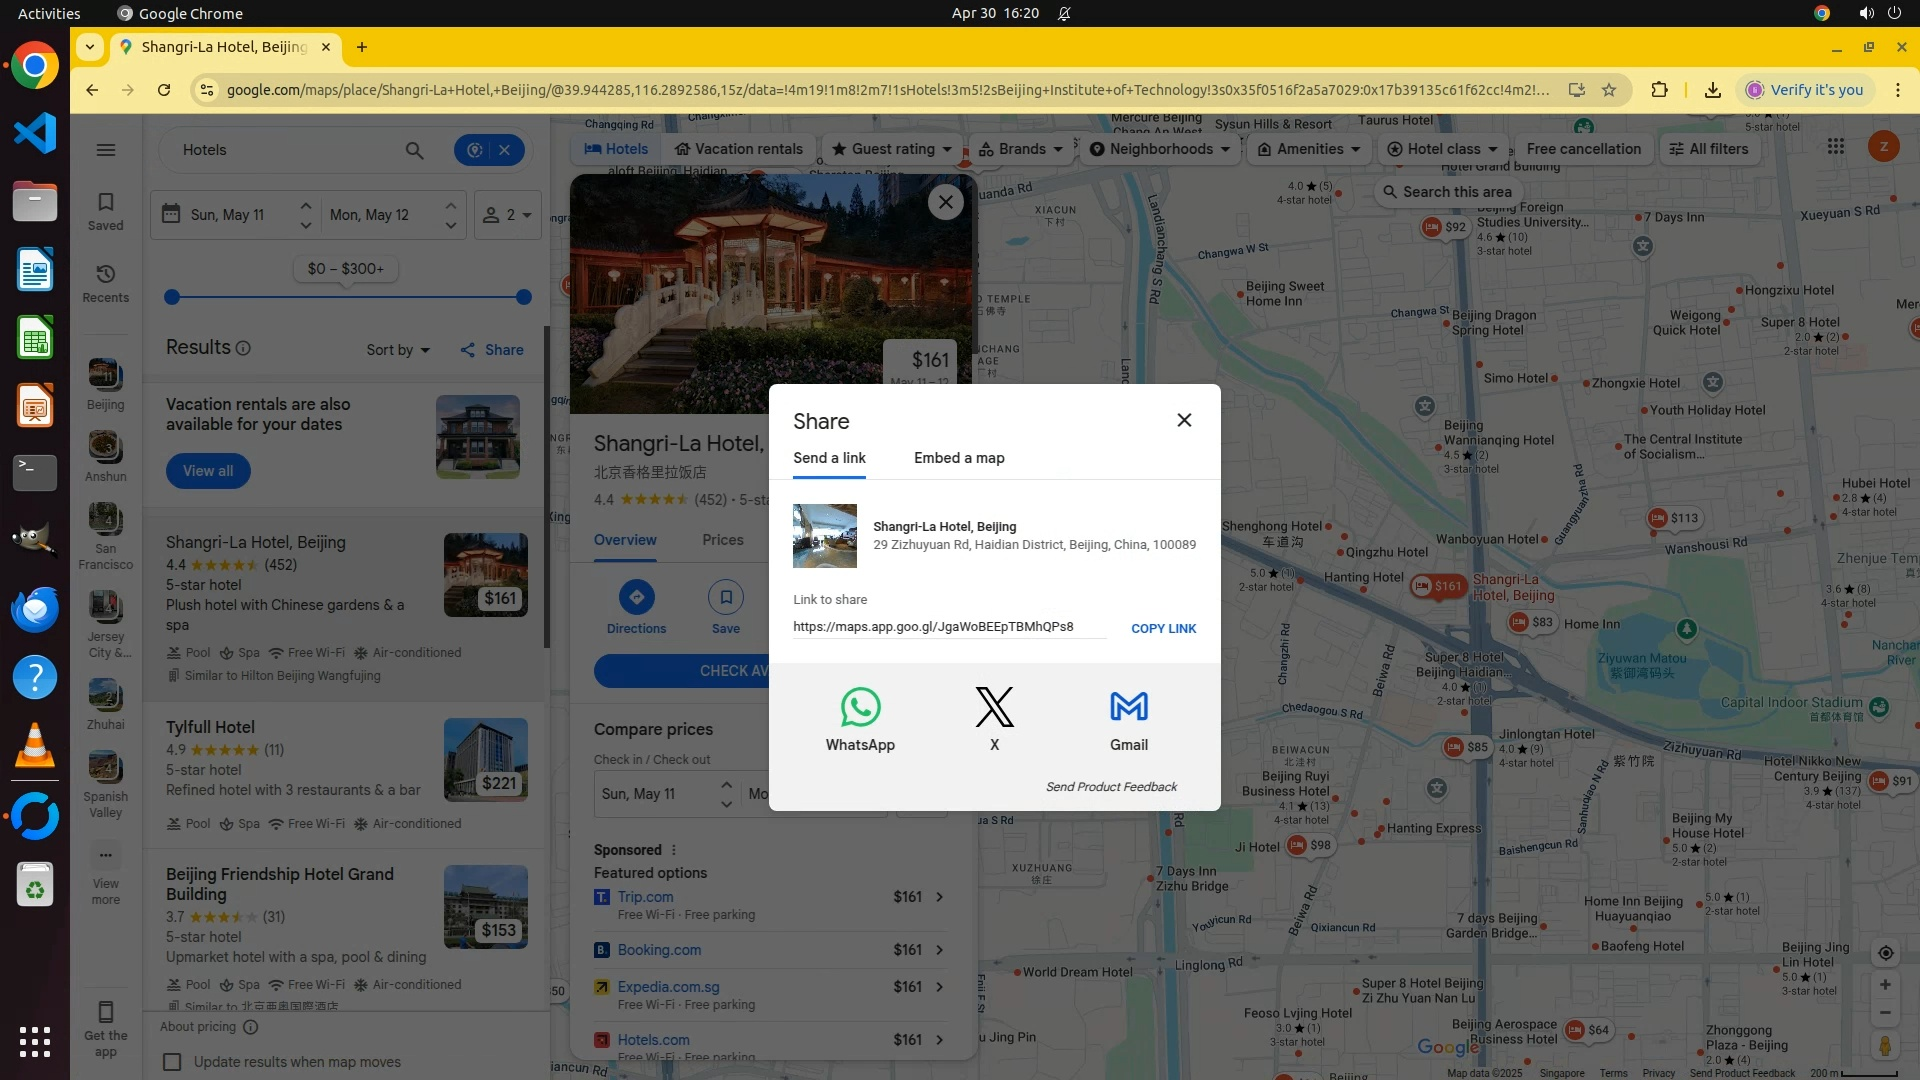Viewport: 1920px width, 1080px height.
Task: Enable Update results when map moves
Action: tap(173, 1062)
